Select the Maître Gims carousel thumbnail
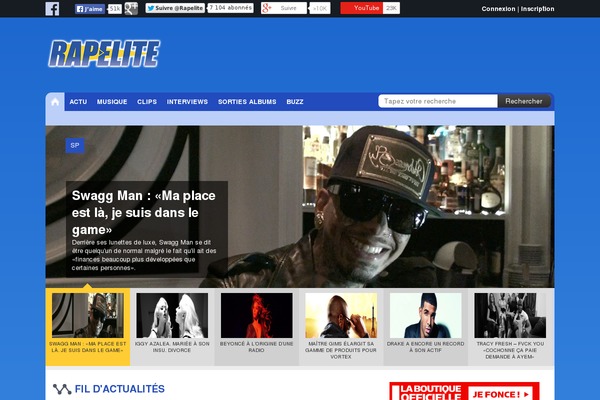 coord(341,315)
